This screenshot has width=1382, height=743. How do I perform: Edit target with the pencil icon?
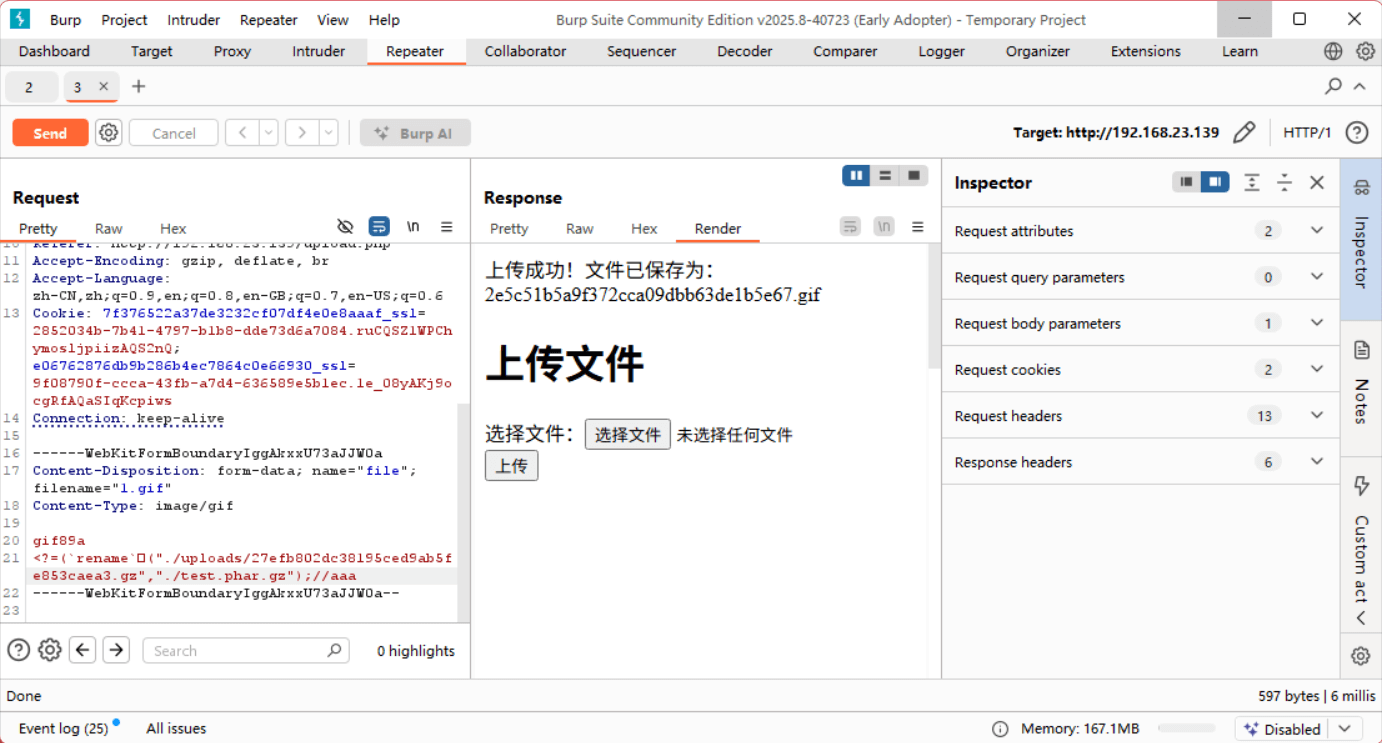1244,132
